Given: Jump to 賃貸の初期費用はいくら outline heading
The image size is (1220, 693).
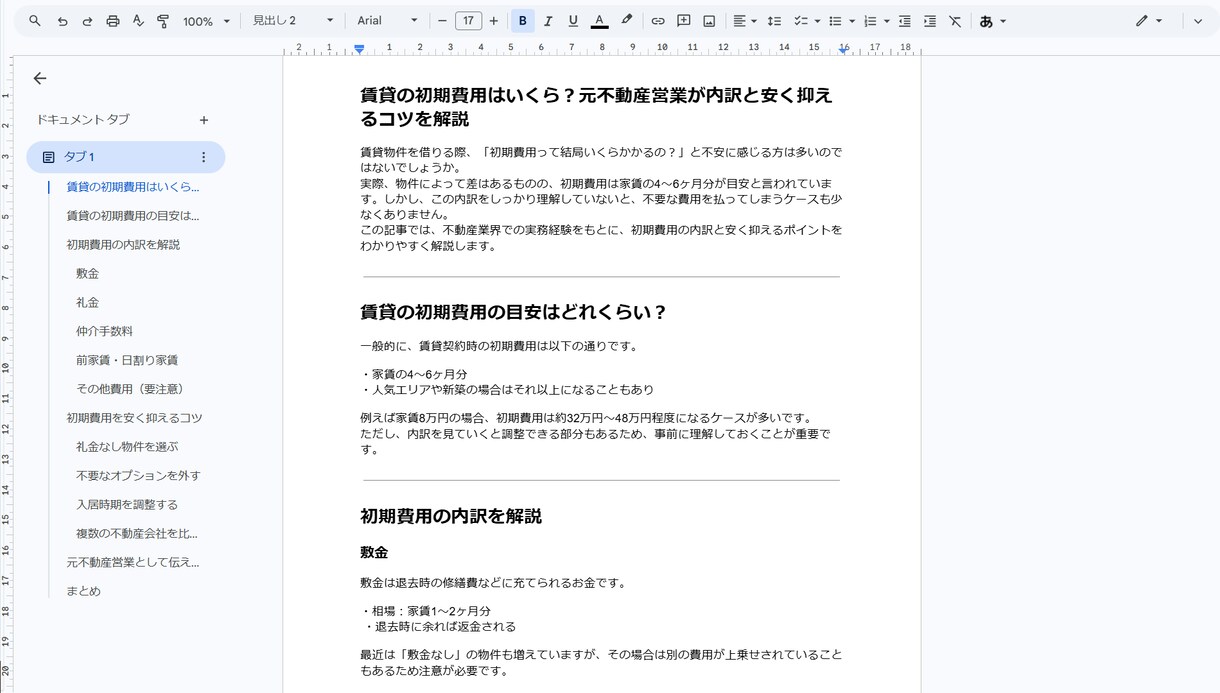Looking at the screenshot, I should (133, 187).
